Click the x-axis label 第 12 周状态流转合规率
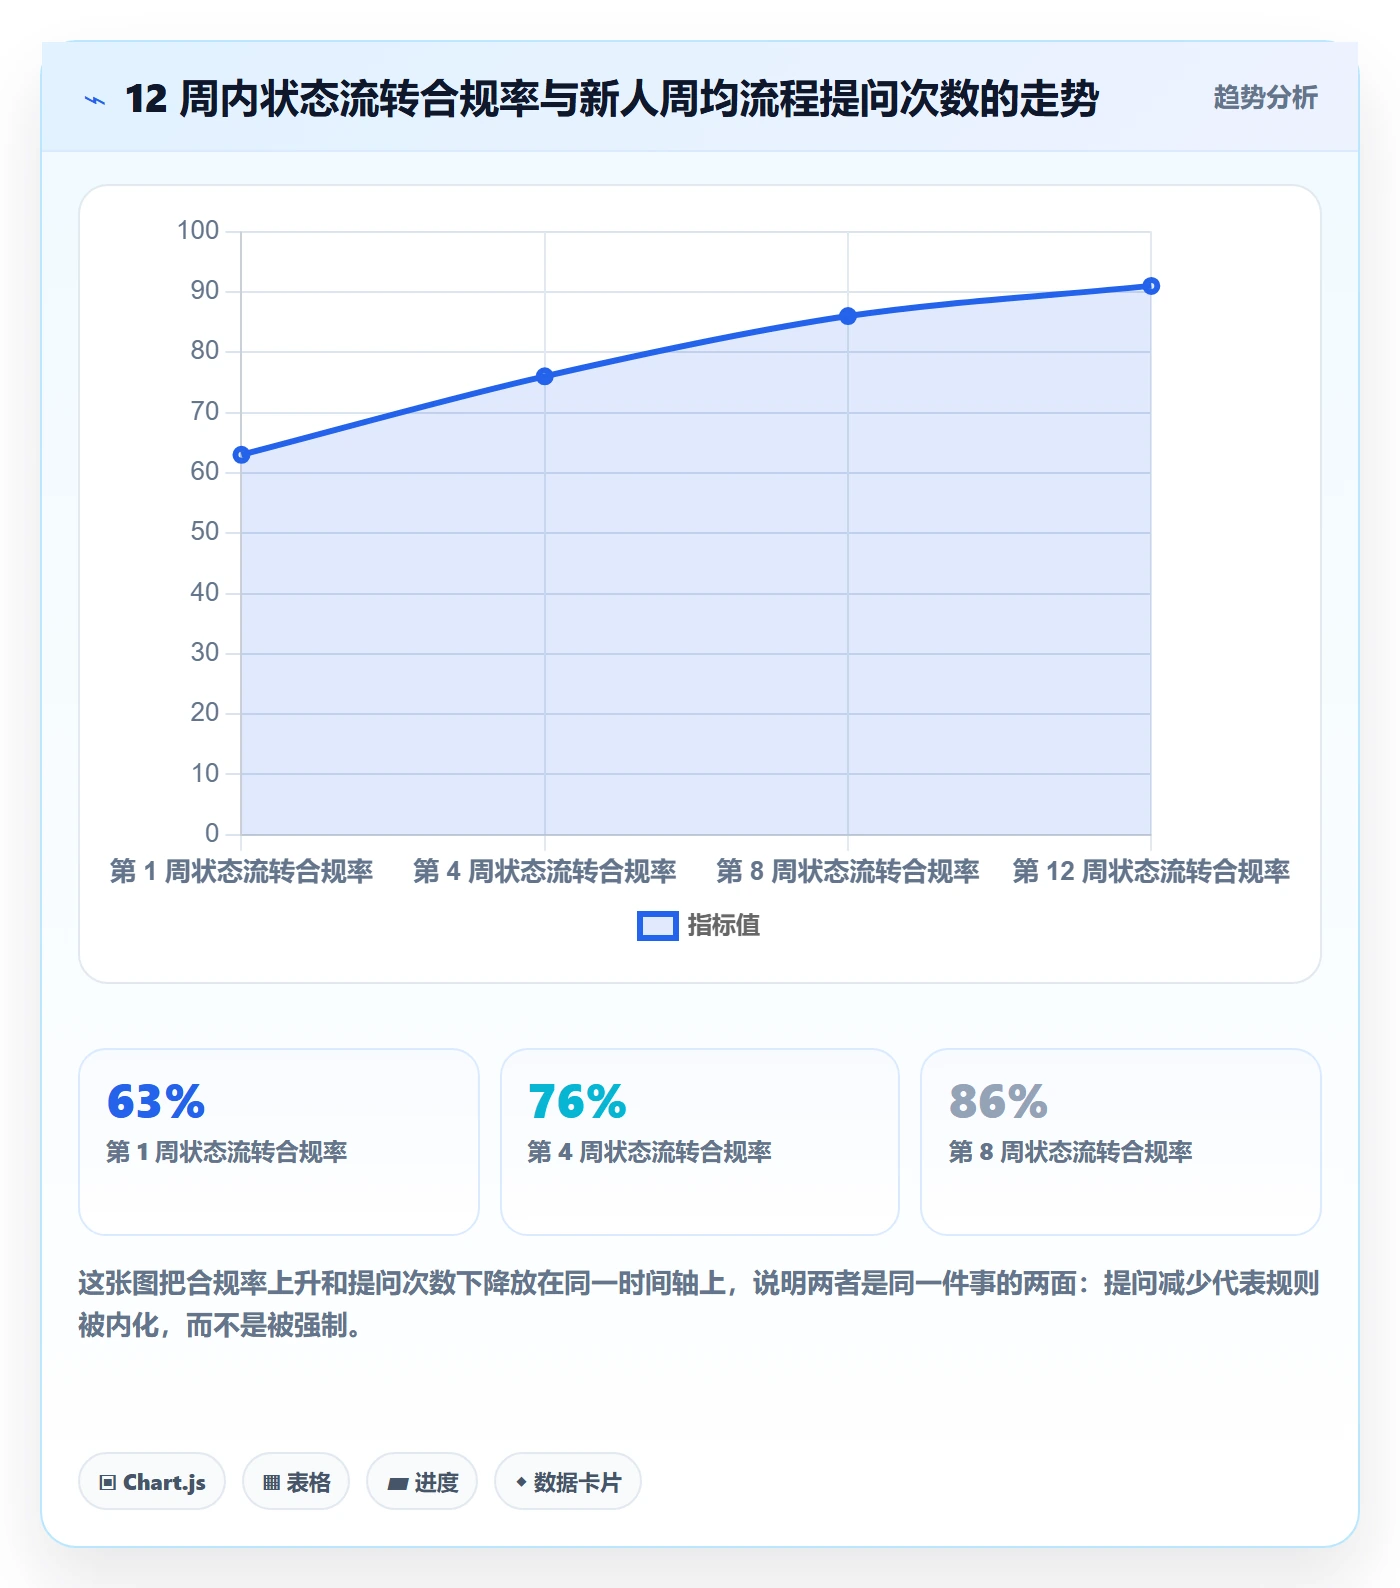 tap(1151, 872)
